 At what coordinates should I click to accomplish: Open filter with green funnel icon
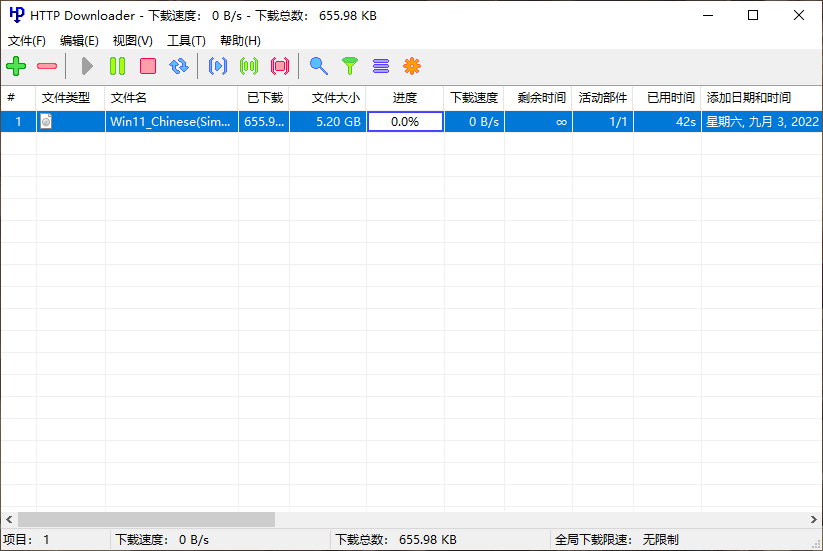(350, 66)
